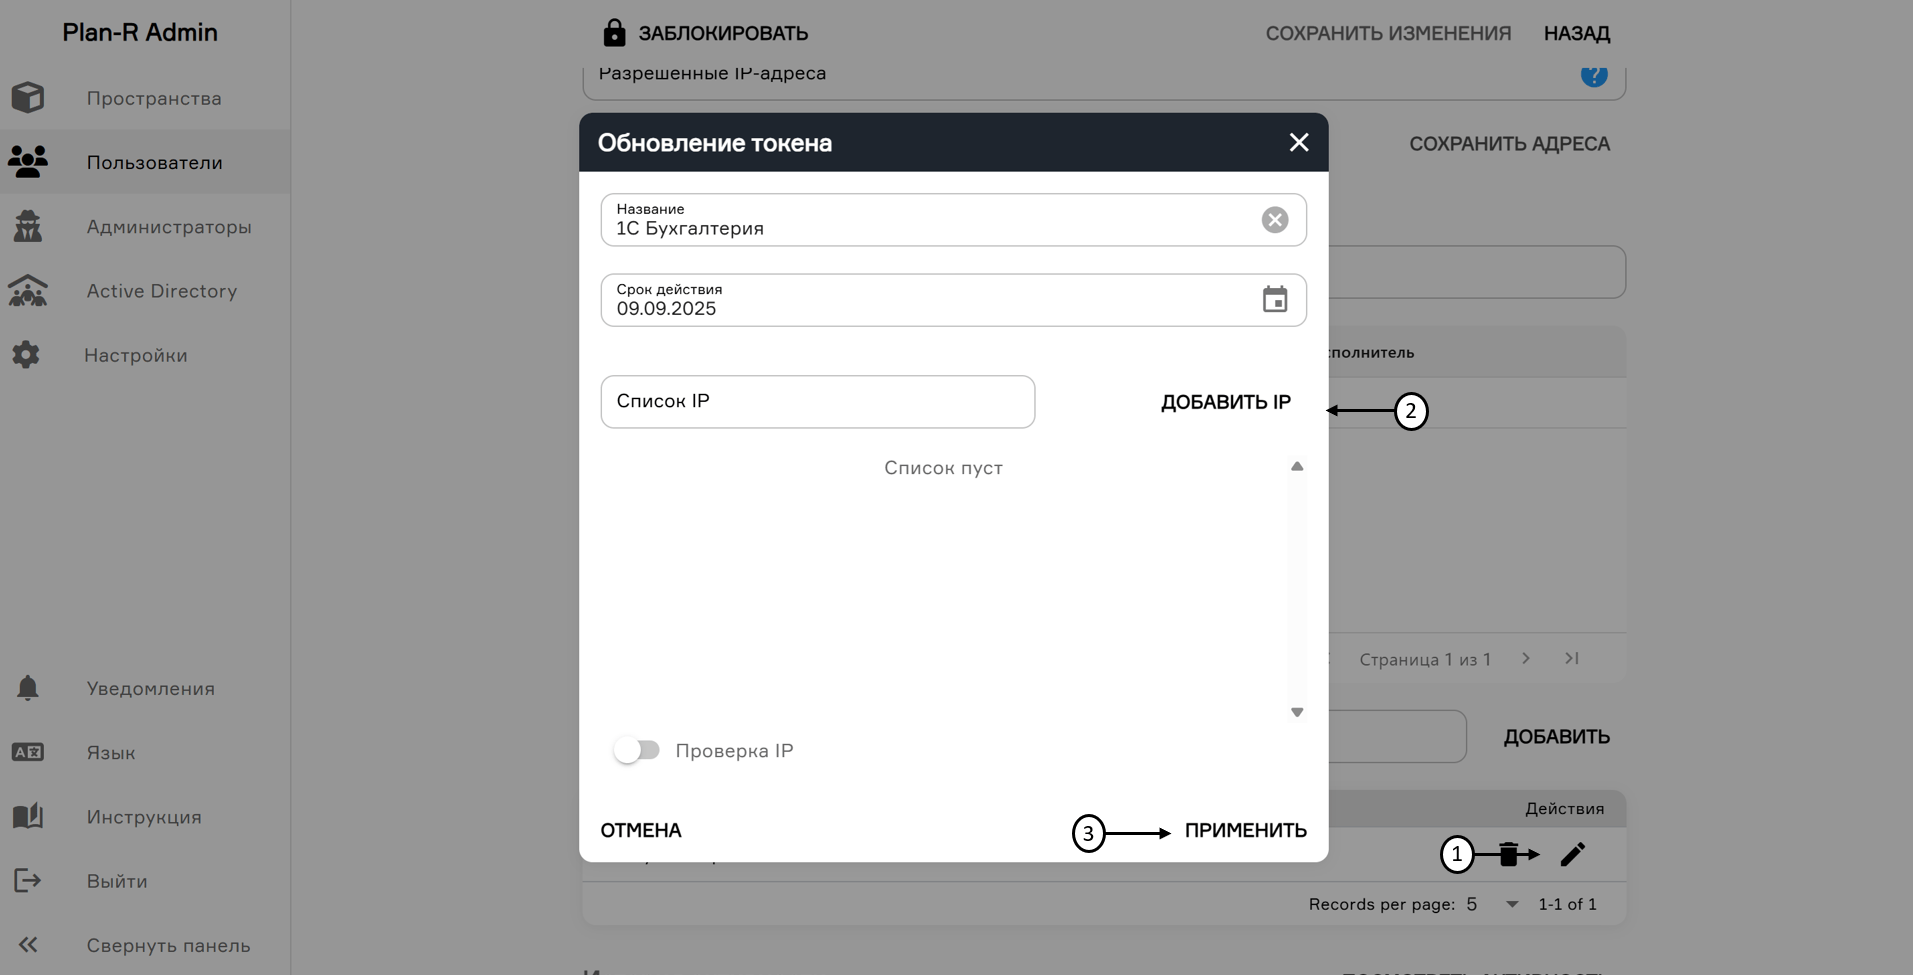
Task: Select the Active Directory icon
Action: tap(28, 291)
